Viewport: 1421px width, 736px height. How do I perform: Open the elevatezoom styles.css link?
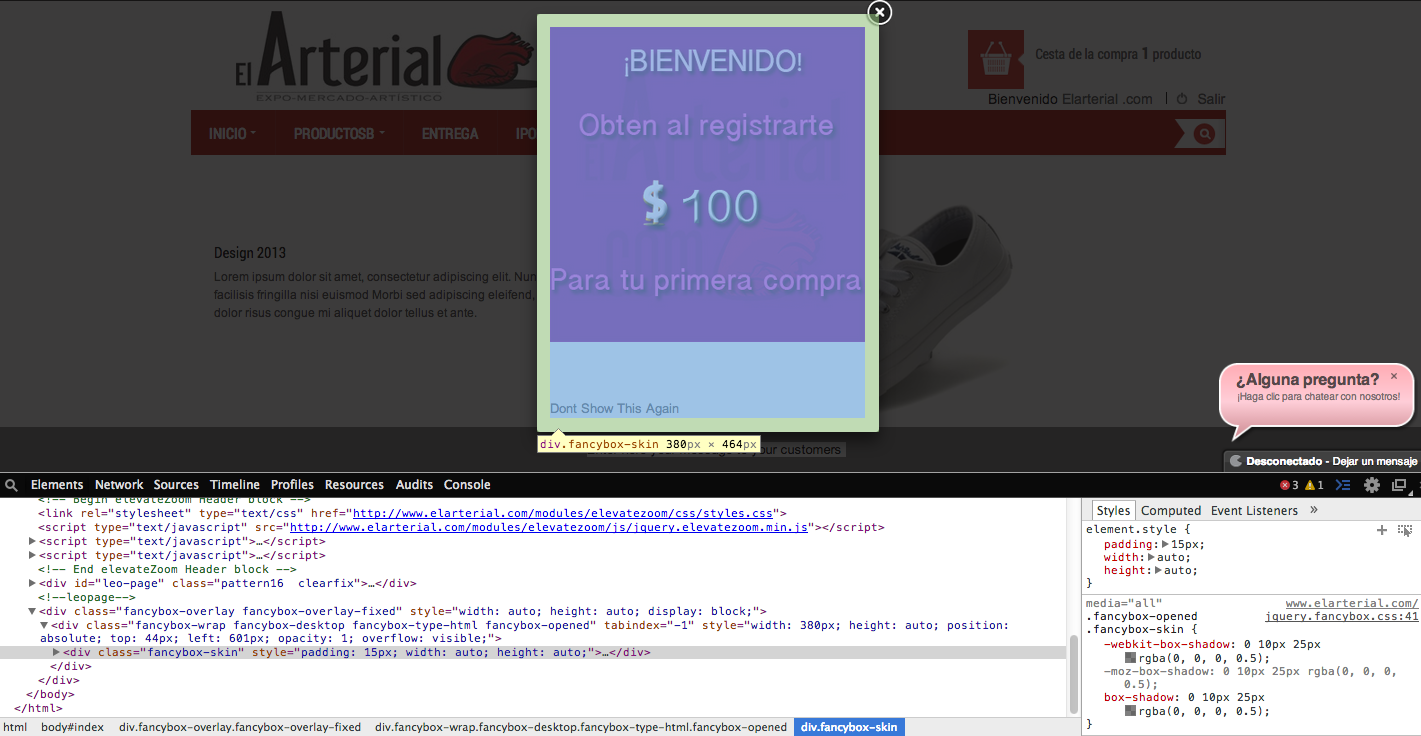[564, 513]
